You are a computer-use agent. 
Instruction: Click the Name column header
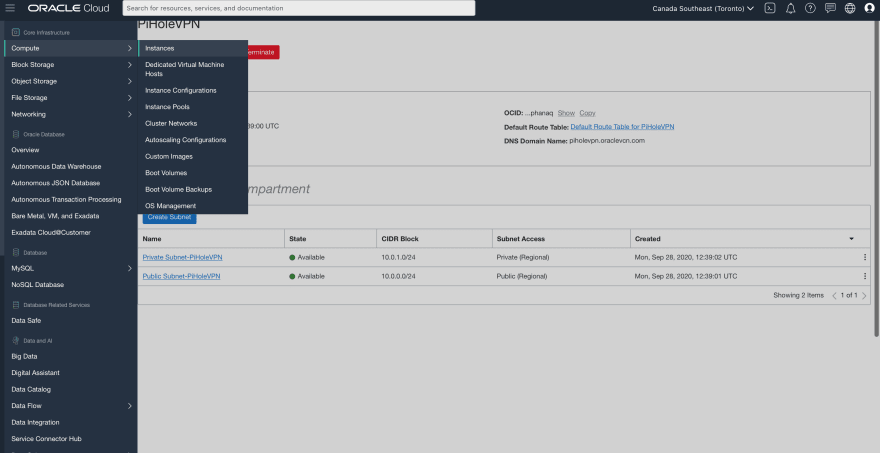tap(152, 239)
